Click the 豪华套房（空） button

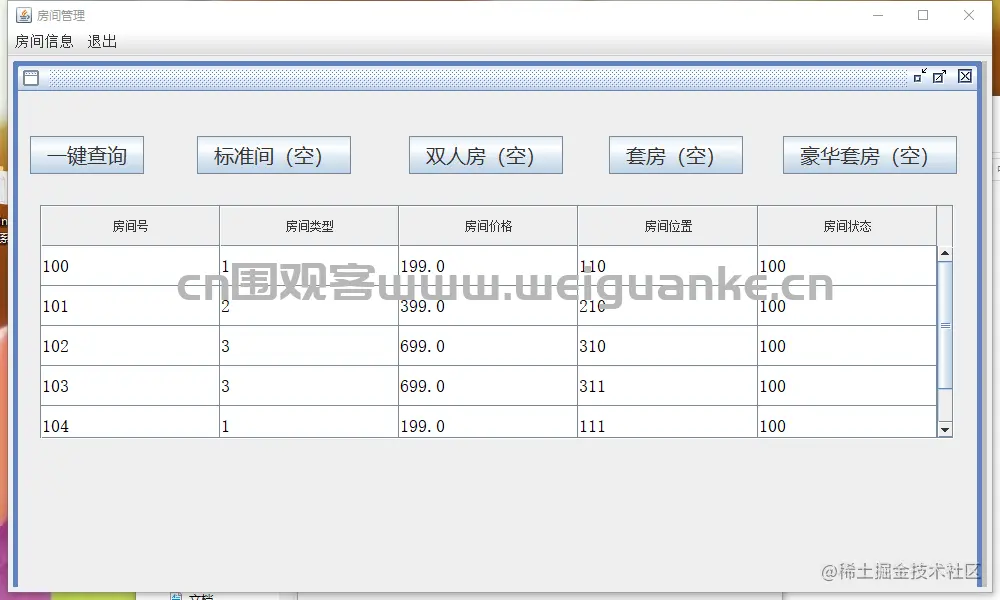869,155
